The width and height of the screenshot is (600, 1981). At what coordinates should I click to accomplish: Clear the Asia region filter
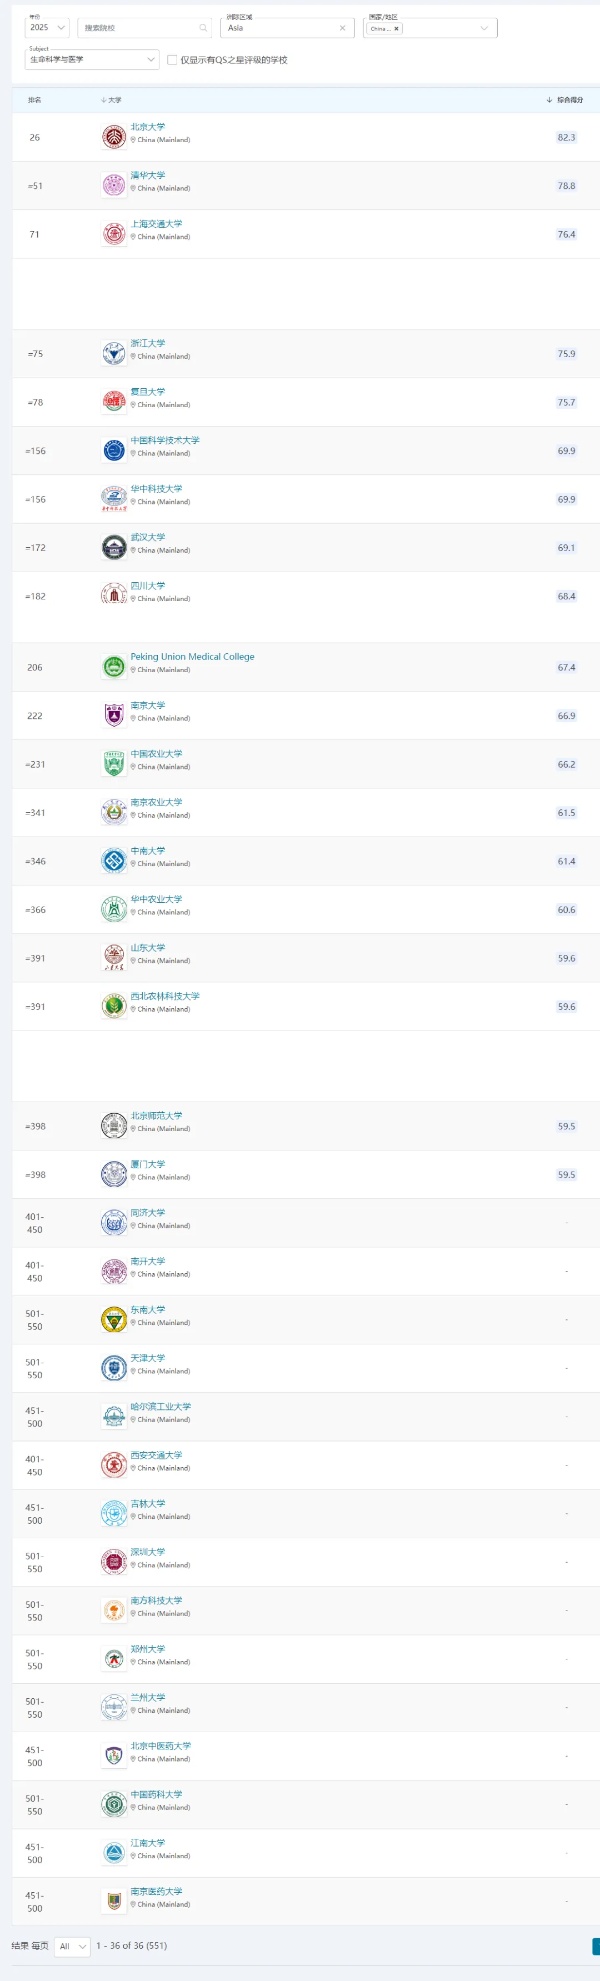coord(342,28)
